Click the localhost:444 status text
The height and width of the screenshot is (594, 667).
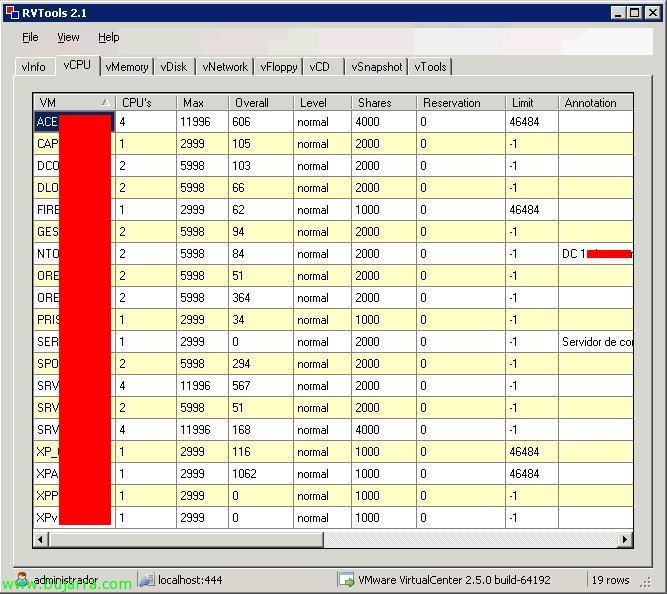(190, 580)
